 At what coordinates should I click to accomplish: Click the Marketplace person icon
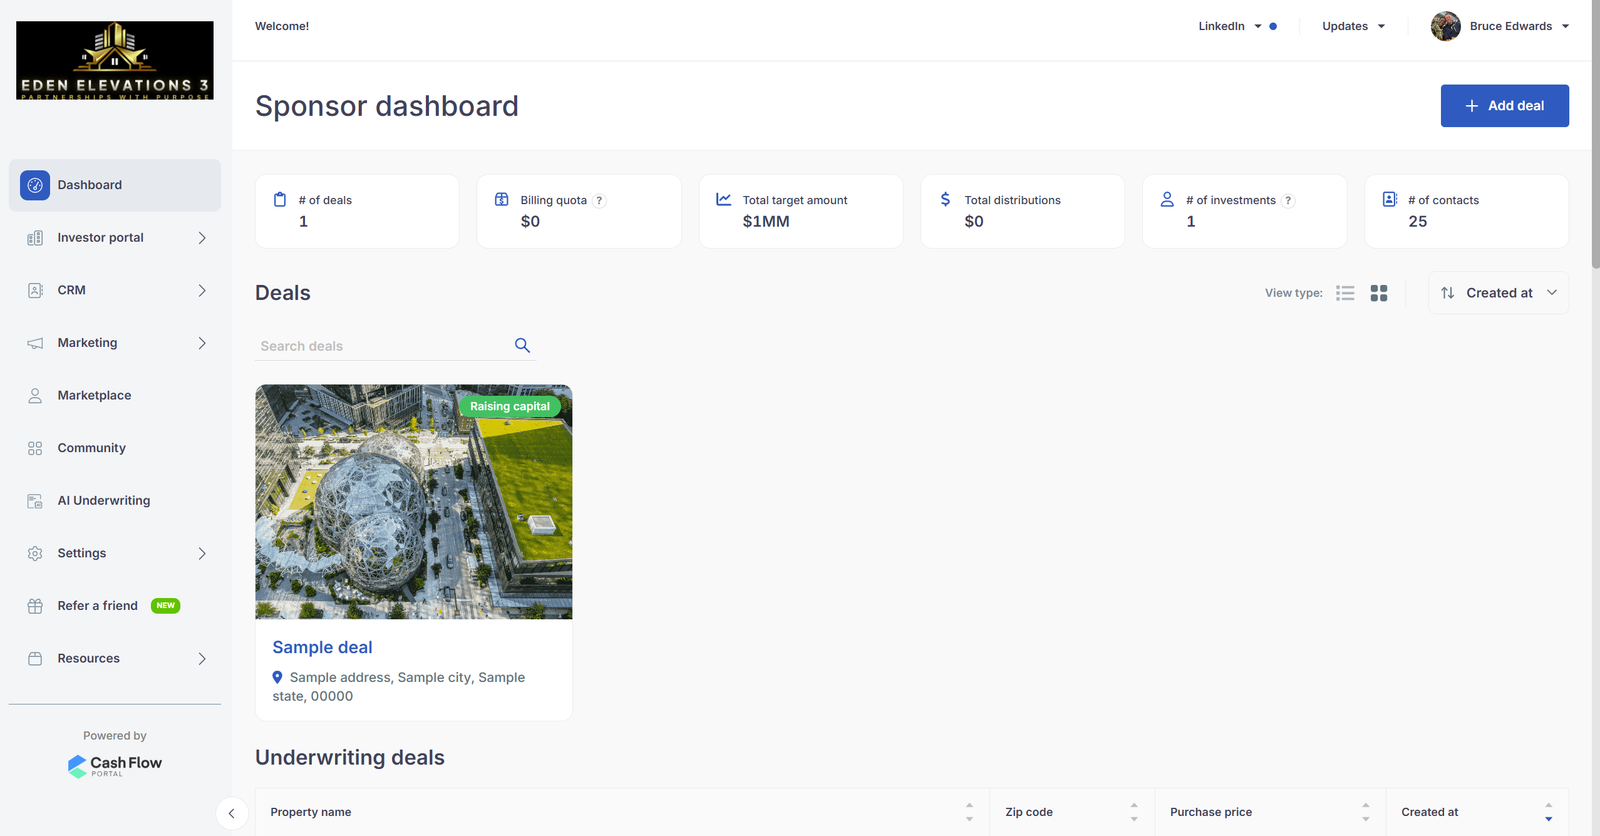[35, 396]
